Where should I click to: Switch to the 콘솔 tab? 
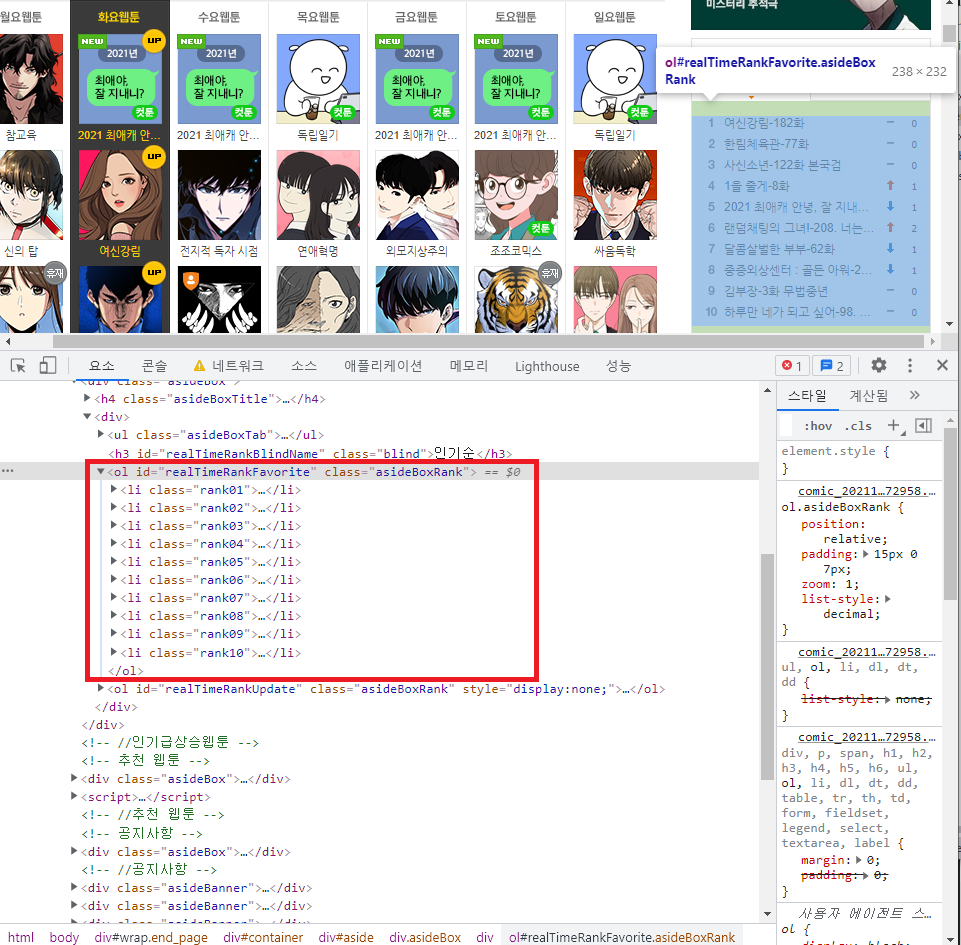(154, 366)
